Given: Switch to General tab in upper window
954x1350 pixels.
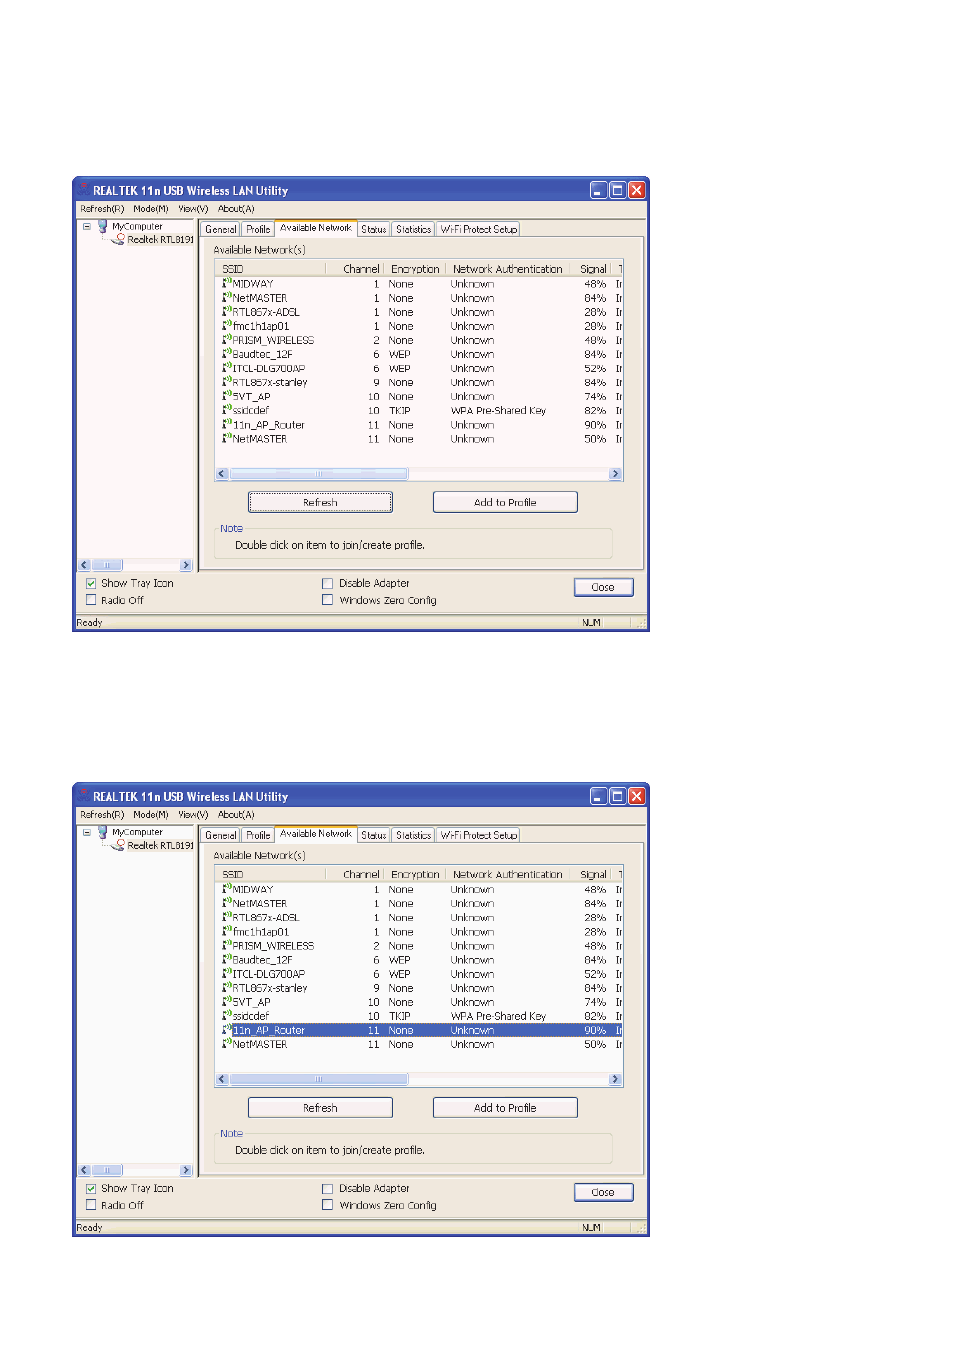Looking at the screenshot, I should point(221,229).
